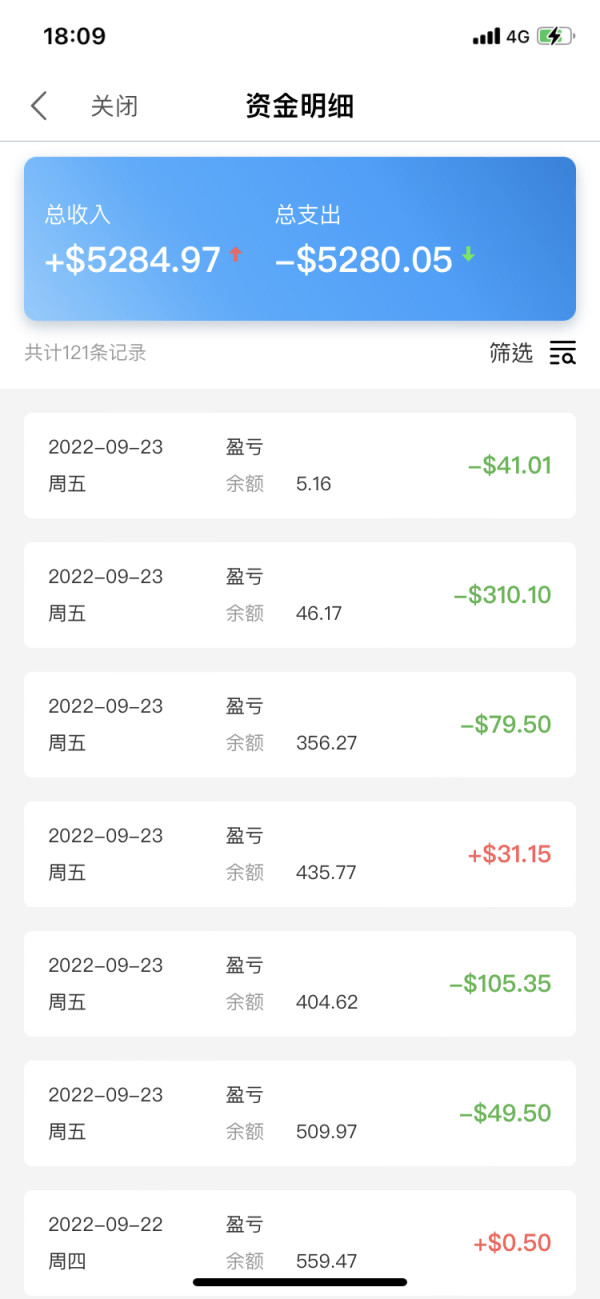Tap the 关闭 close button
Screen dimensions: 600x1299
(114, 106)
